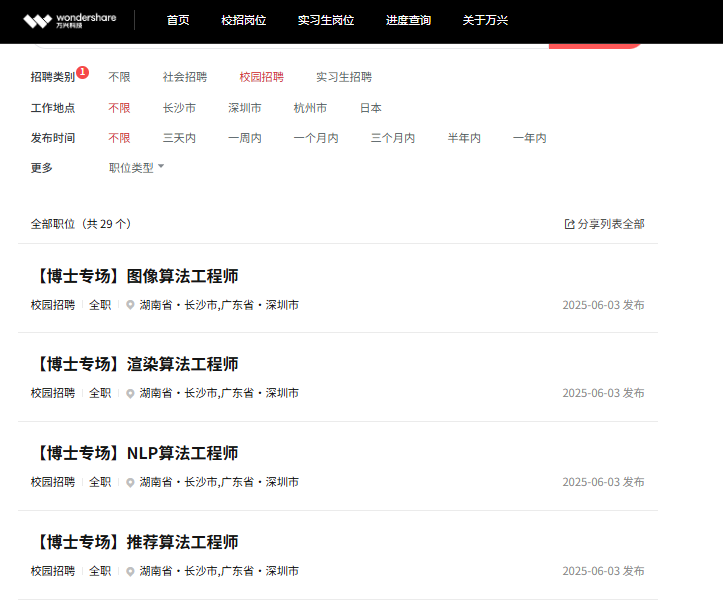Screen dimensions: 723x601
Task: Open 【博士专场】图像算法工程师 job posting
Action: click(136, 276)
